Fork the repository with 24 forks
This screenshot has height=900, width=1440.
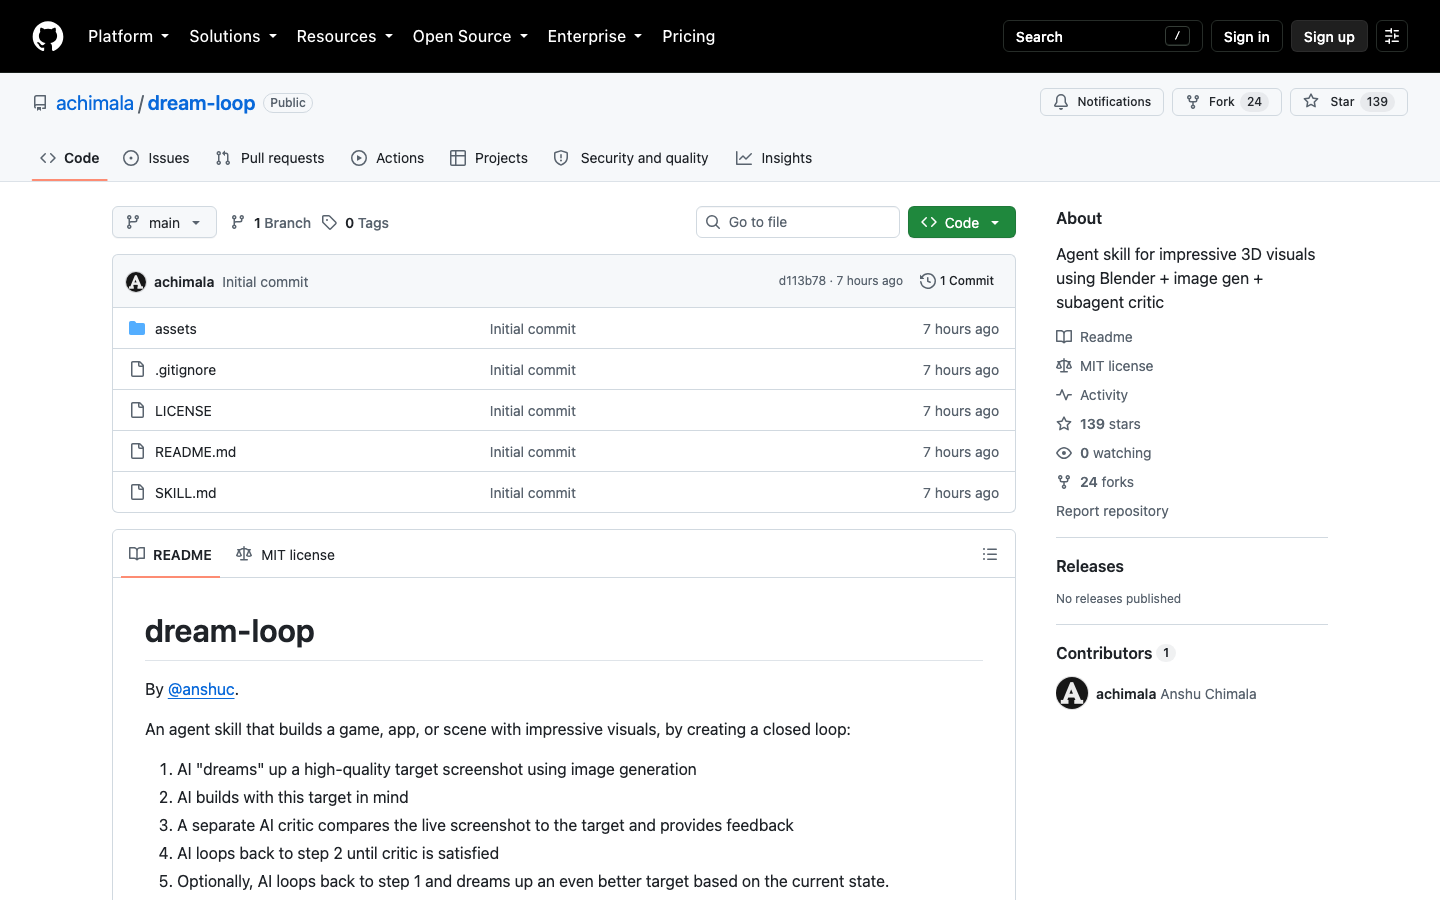click(1227, 102)
